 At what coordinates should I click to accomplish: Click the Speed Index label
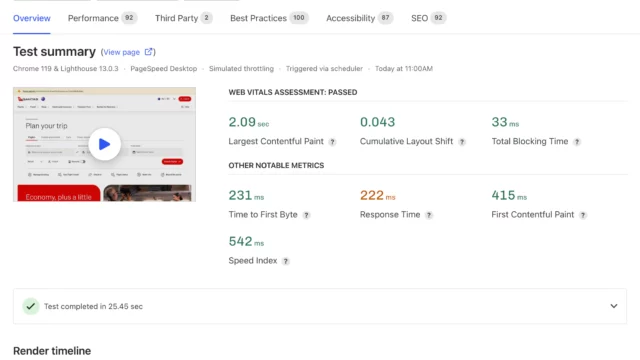[253, 260]
